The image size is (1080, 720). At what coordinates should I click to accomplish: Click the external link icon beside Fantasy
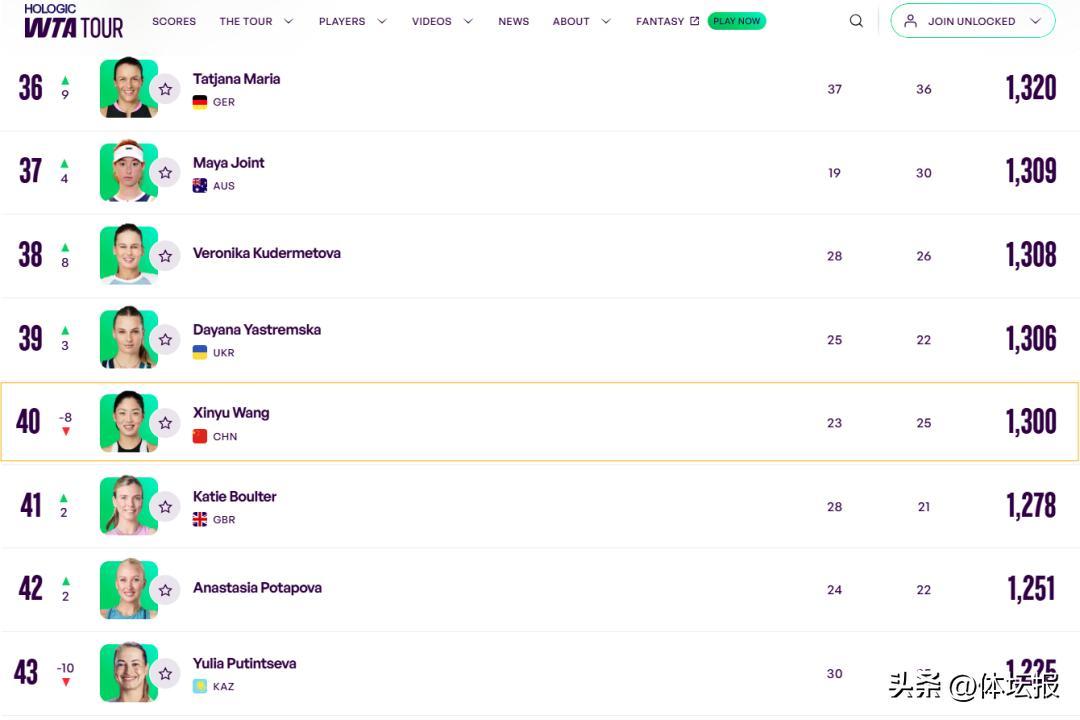click(695, 21)
